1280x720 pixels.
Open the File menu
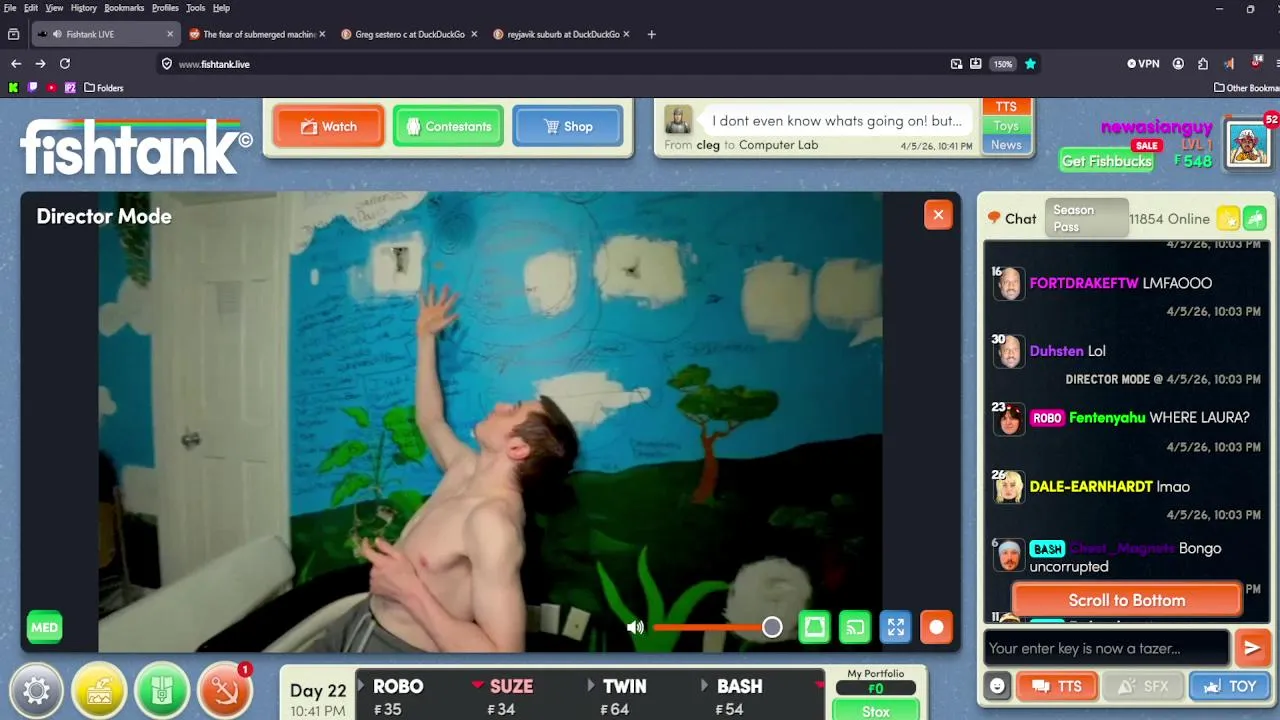(10, 8)
